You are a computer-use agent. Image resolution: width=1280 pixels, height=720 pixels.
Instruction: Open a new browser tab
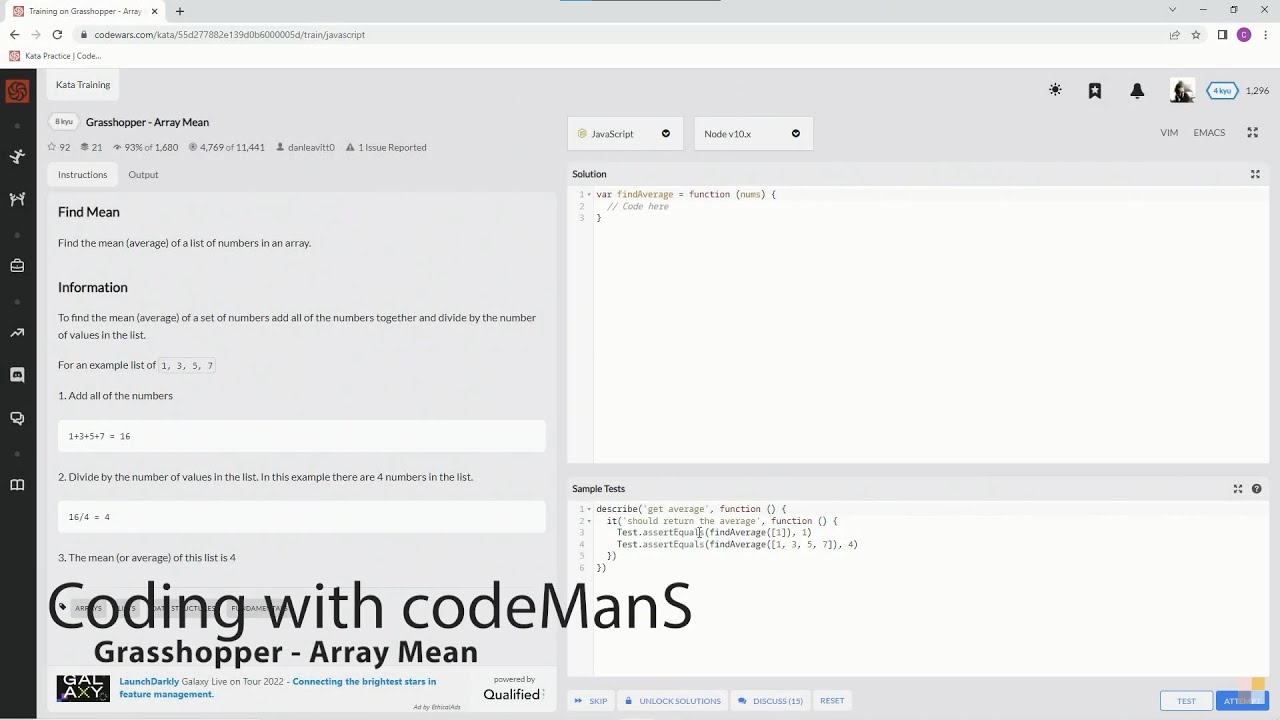[180, 11]
